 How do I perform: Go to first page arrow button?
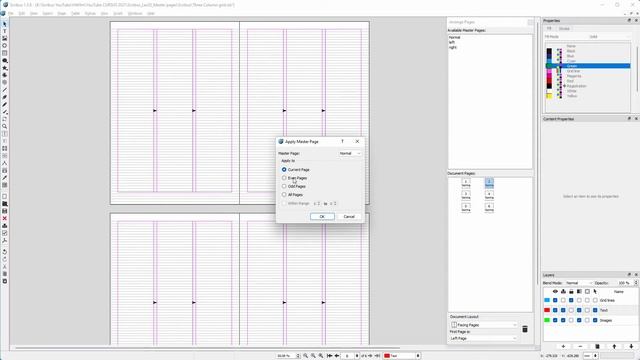coord(329,356)
